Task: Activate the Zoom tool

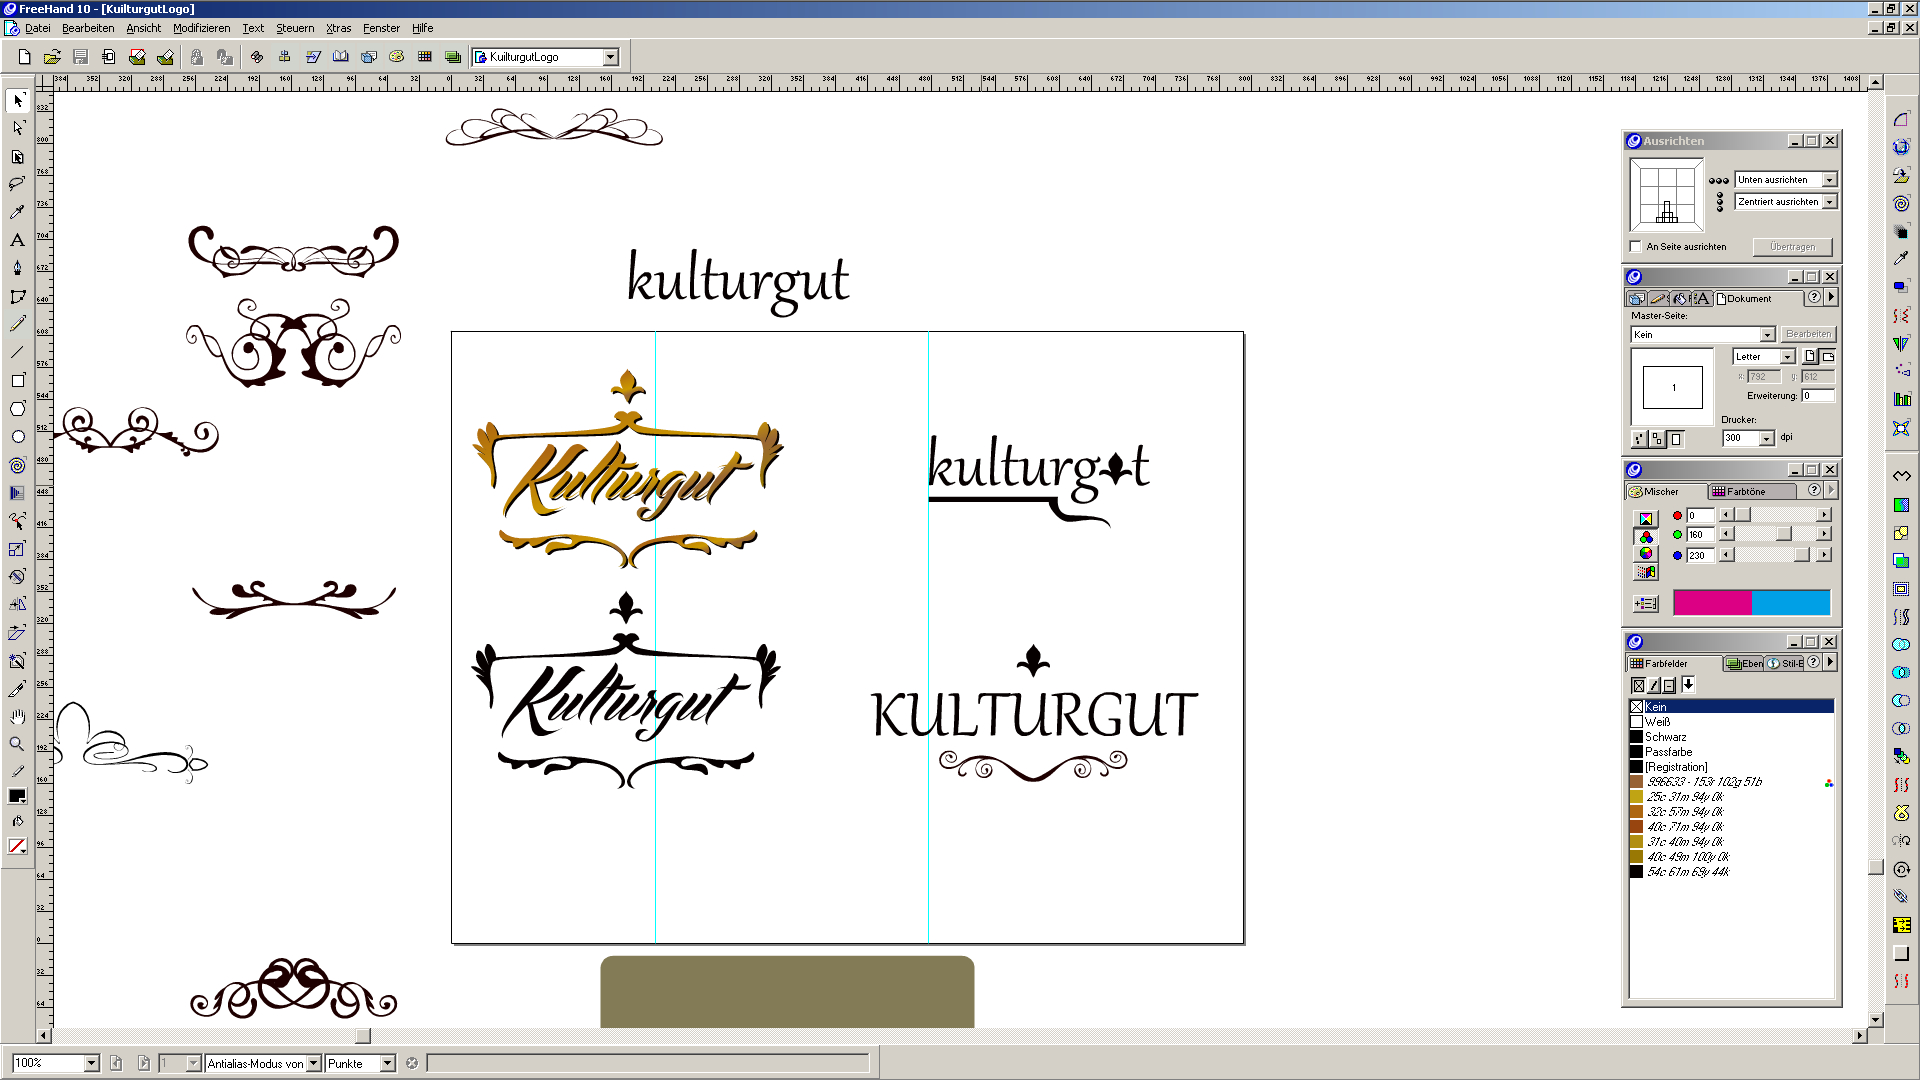Action: coord(17,743)
